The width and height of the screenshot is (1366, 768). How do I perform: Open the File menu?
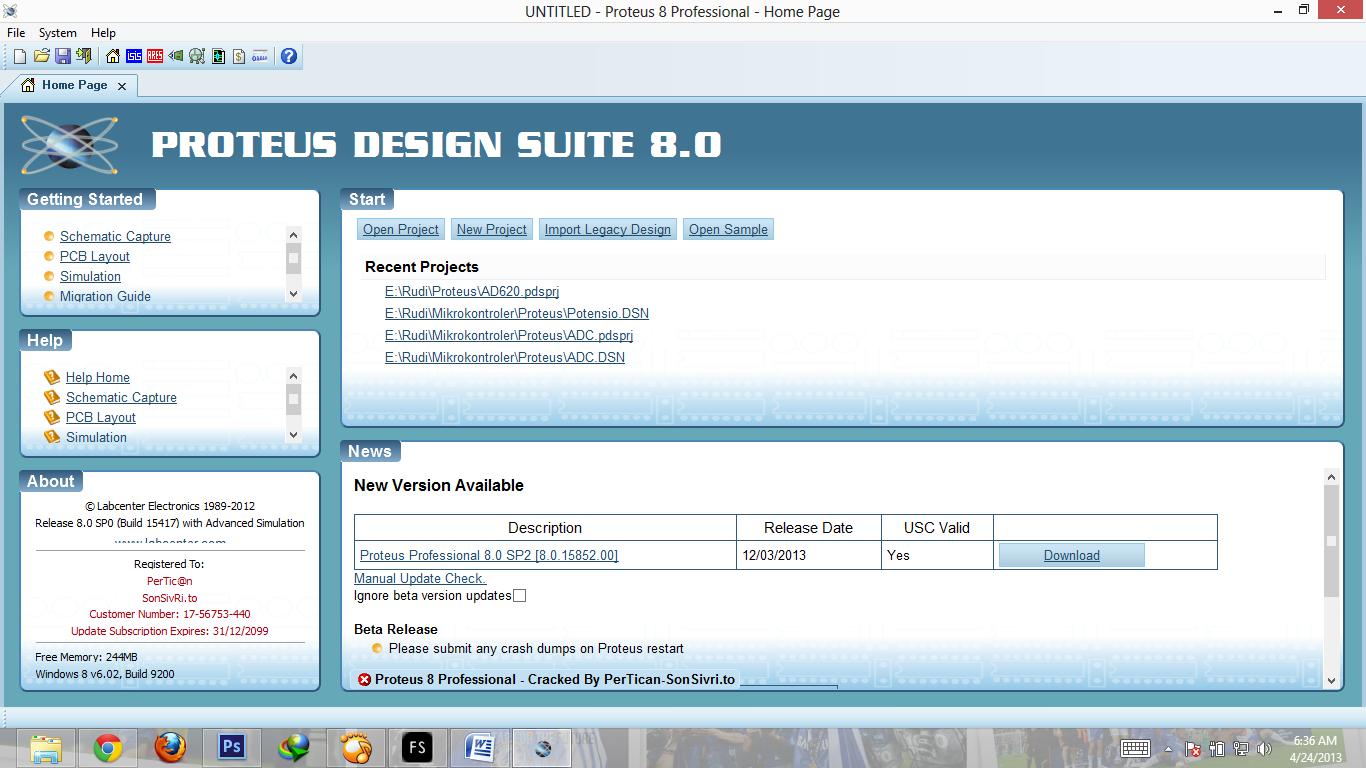pos(16,33)
